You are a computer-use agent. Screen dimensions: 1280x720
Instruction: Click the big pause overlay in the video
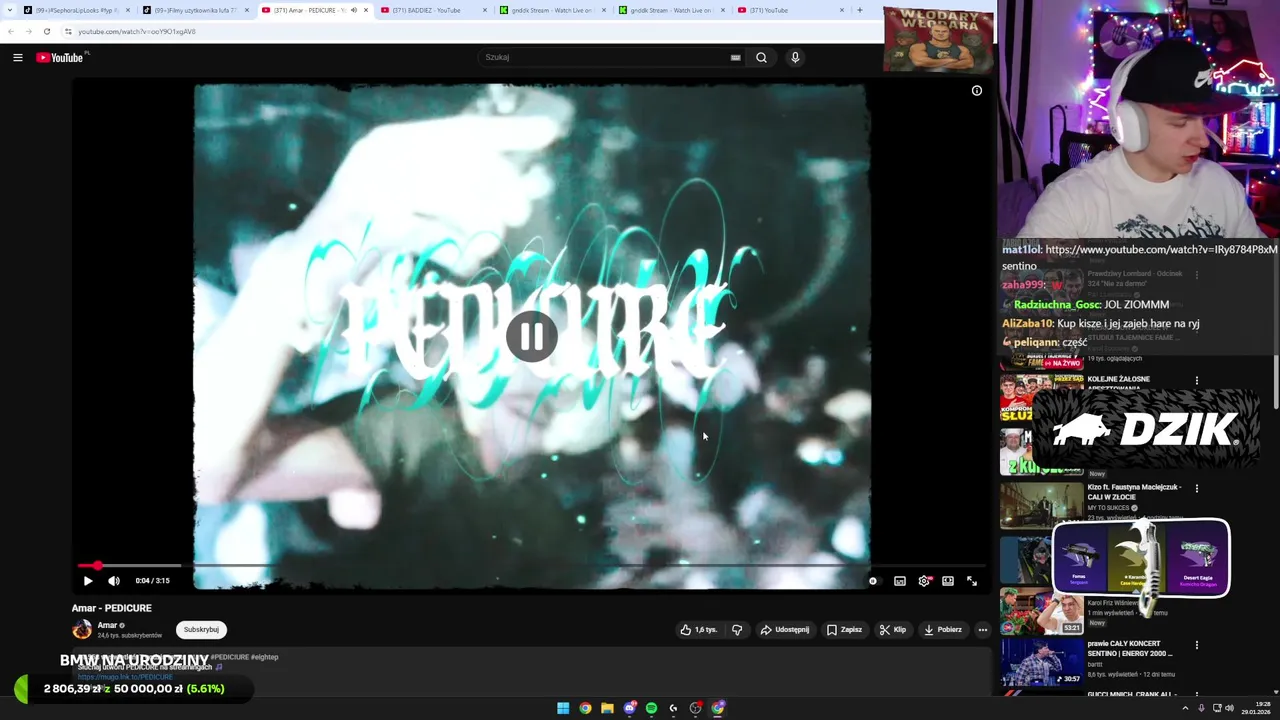(x=531, y=336)
